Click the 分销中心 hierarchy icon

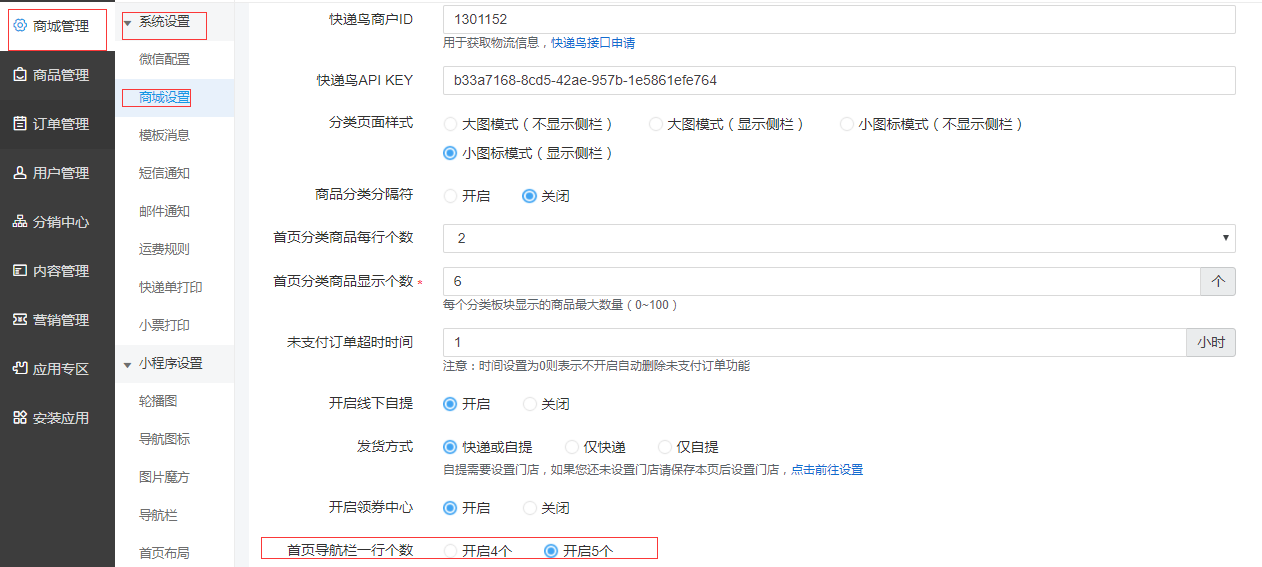20,222
